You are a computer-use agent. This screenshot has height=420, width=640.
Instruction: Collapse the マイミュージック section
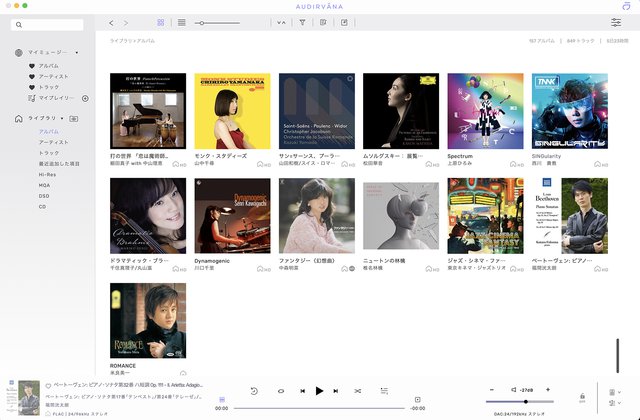coord(74,52)
